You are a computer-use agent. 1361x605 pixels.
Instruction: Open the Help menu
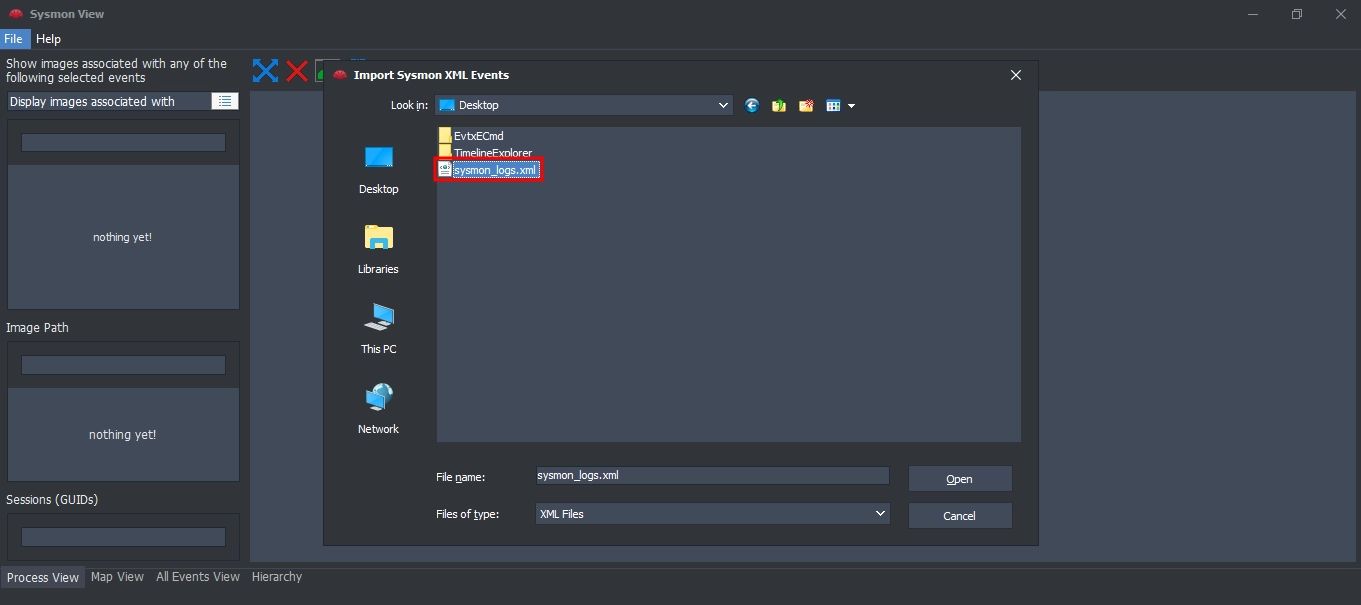pos(48,39)
